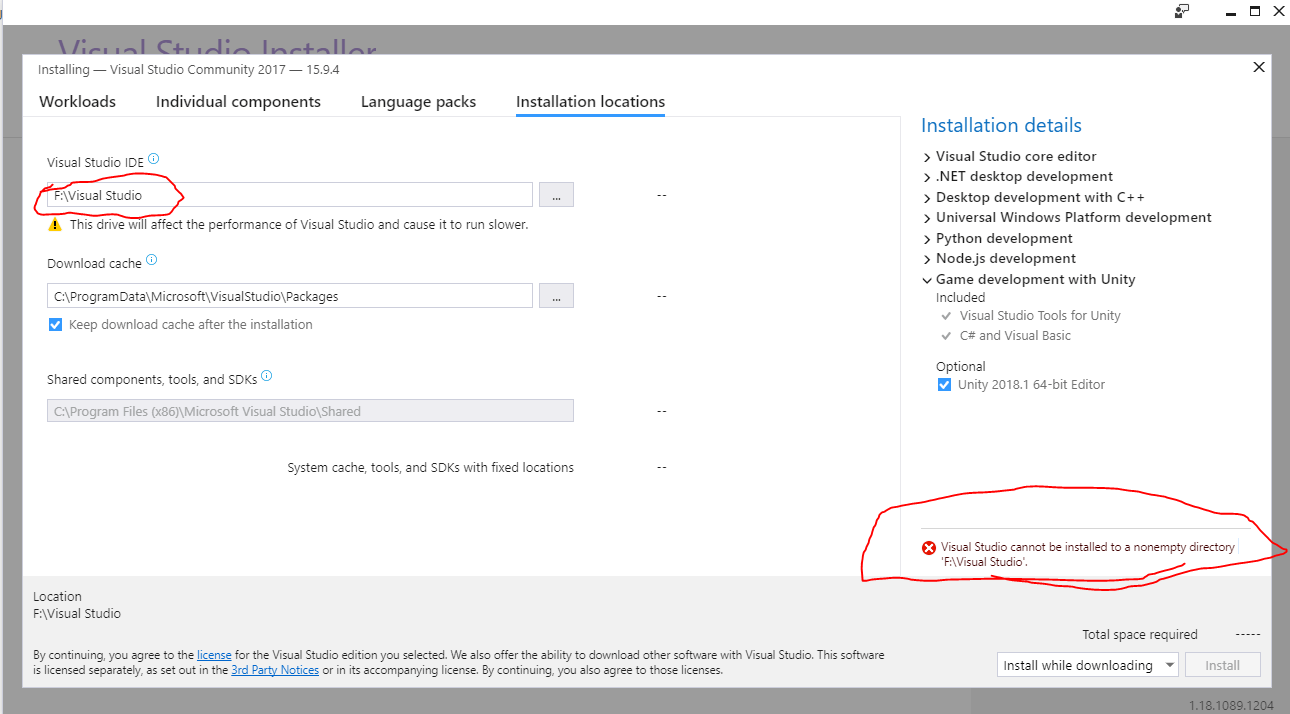Expand the .NET desktop development details
Viewport: 1290px width, 714px height.
tap(926, 176)
